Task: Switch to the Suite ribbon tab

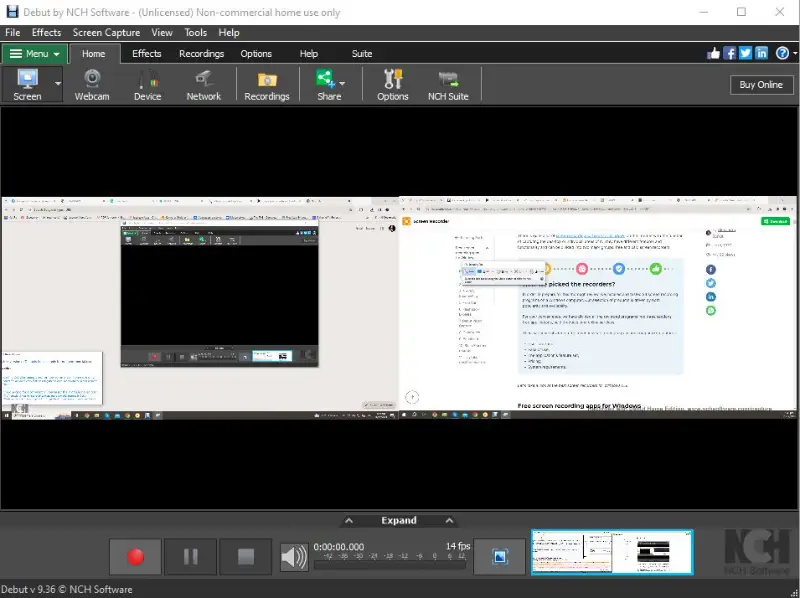Action: [x=362, y=54]
